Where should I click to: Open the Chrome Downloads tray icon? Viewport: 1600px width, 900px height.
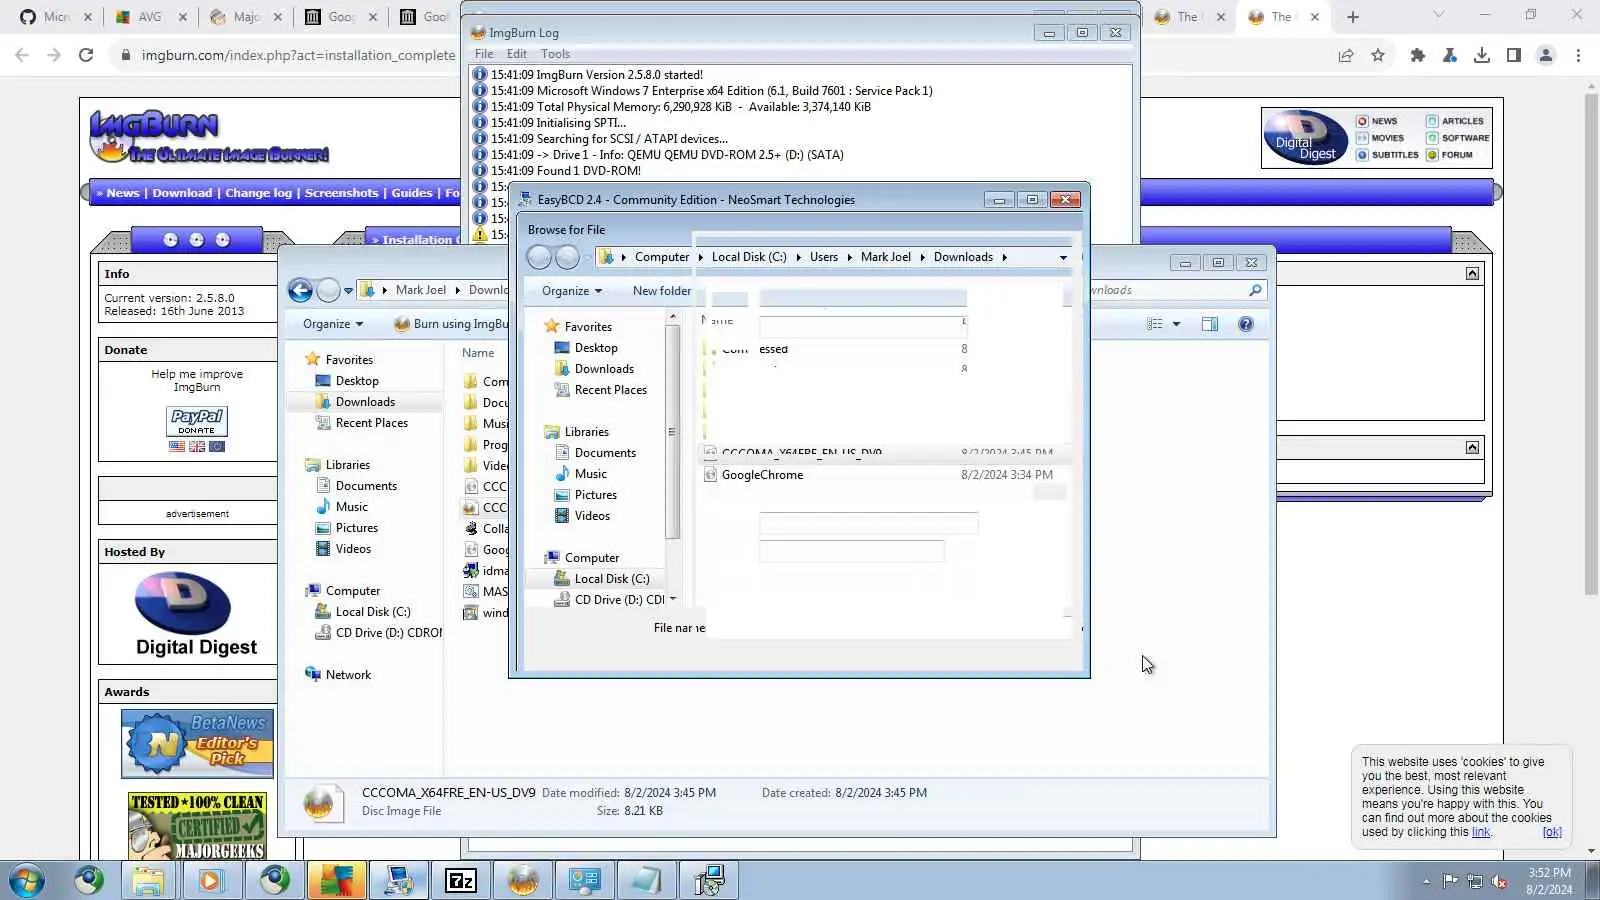click(x=1482, y=55)
